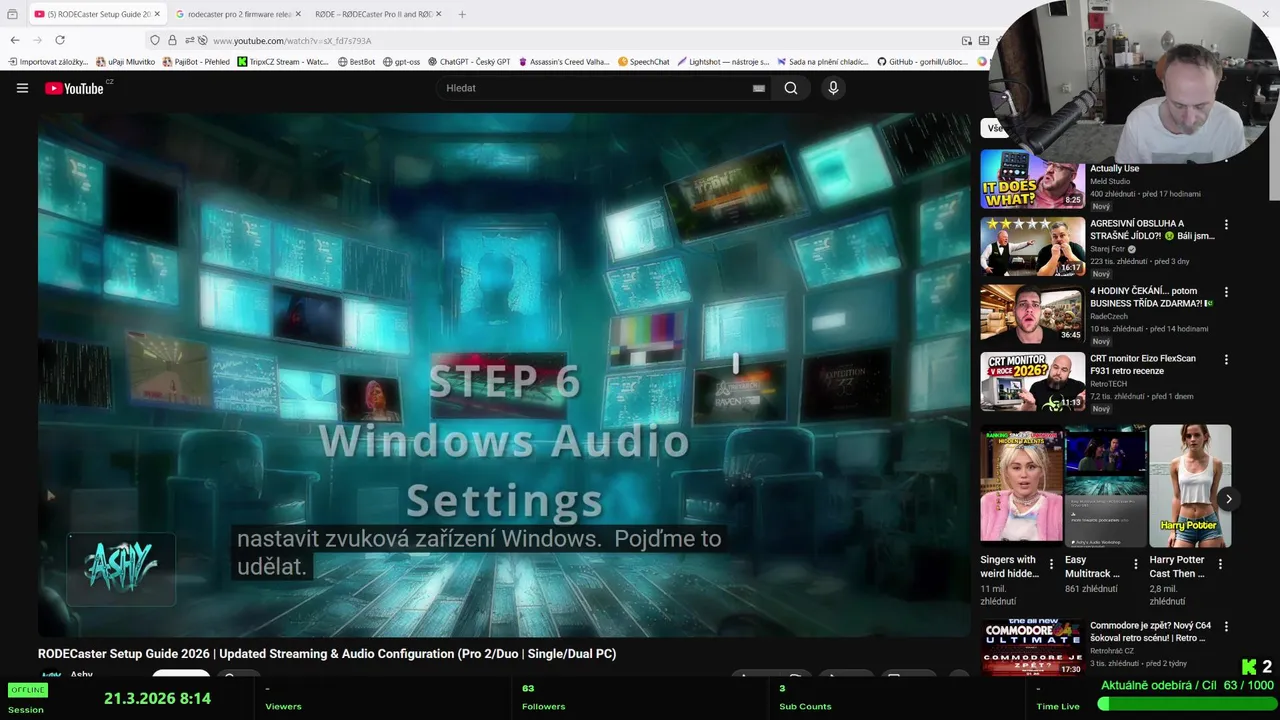Start voice search with the microphone icon

[833, 88]
